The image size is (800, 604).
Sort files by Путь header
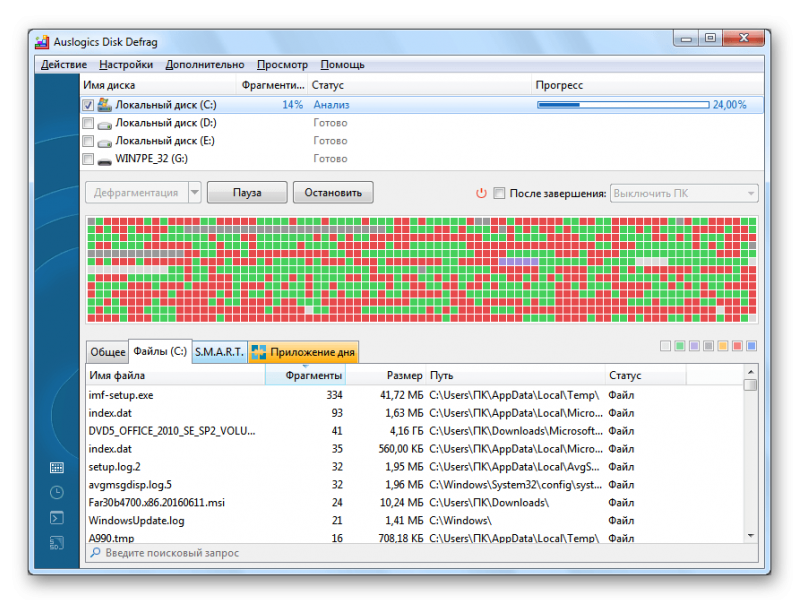515,375
